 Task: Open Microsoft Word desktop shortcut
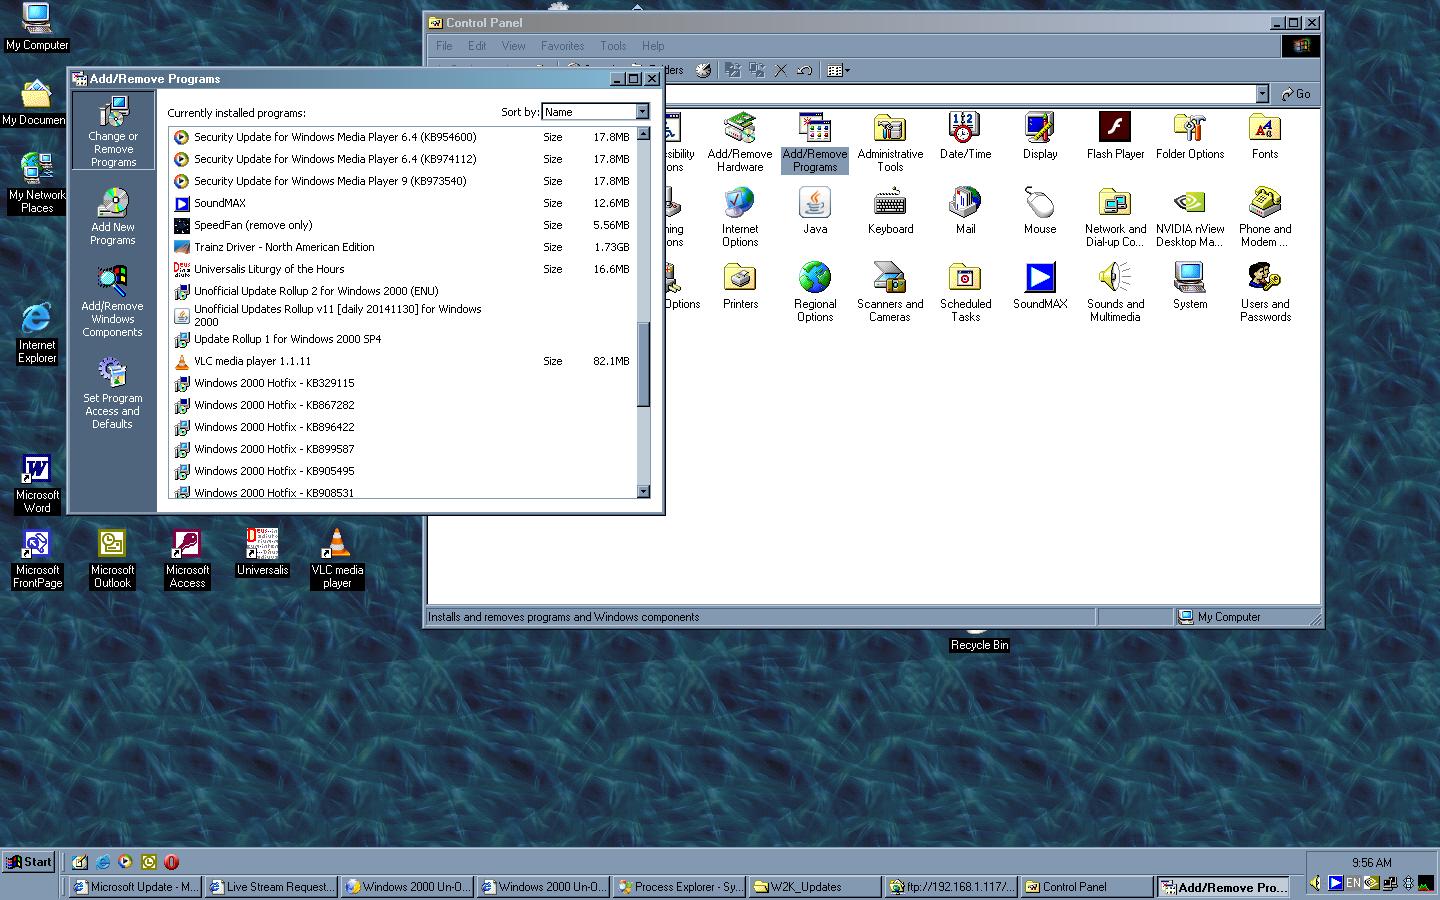[37, 483]
